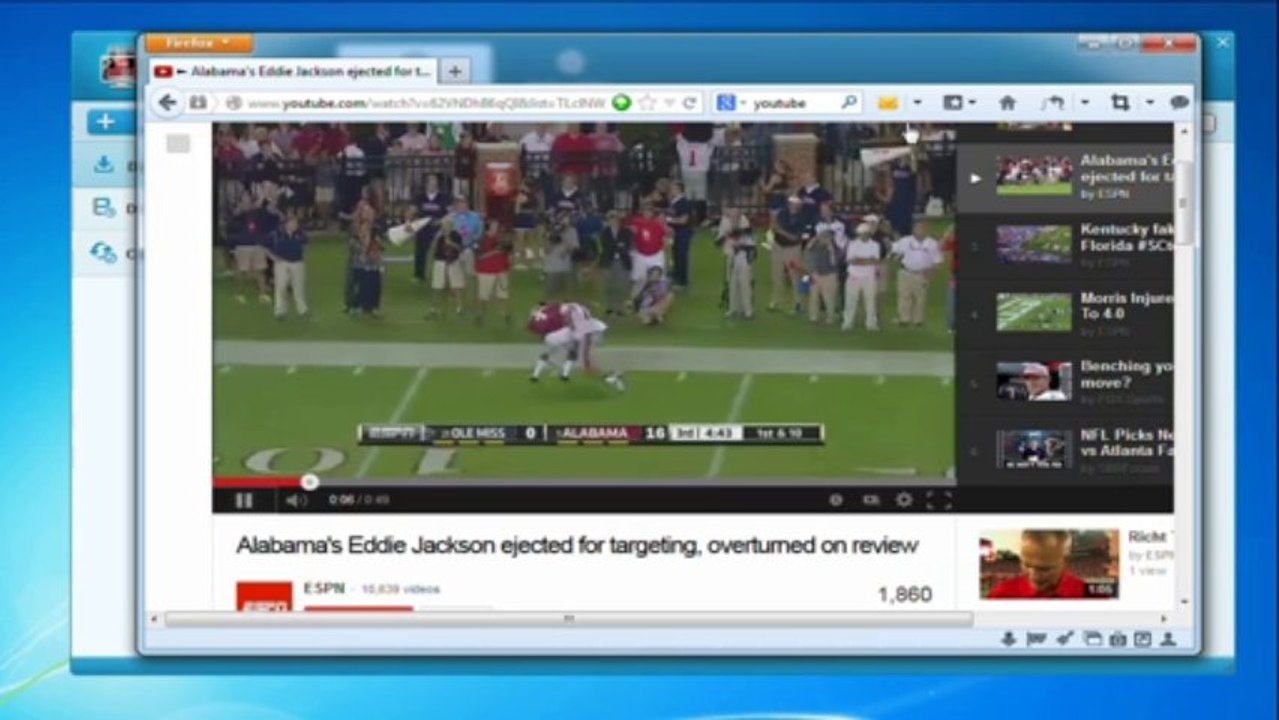The height and width of the screenshot is (720, 1279).
Task: Click the plus button in the background window
Action: click(107, 122)
